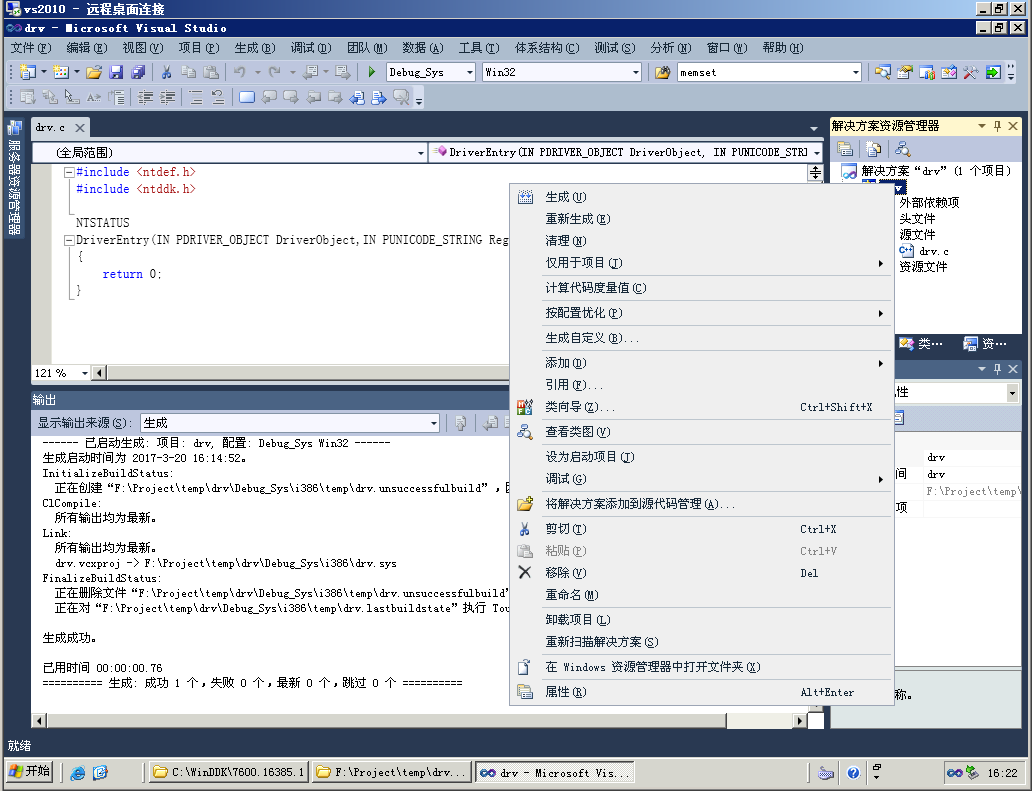Open the 全局范围 scope dropdown
The image size is (1032, 791).
tap(421, 153)
